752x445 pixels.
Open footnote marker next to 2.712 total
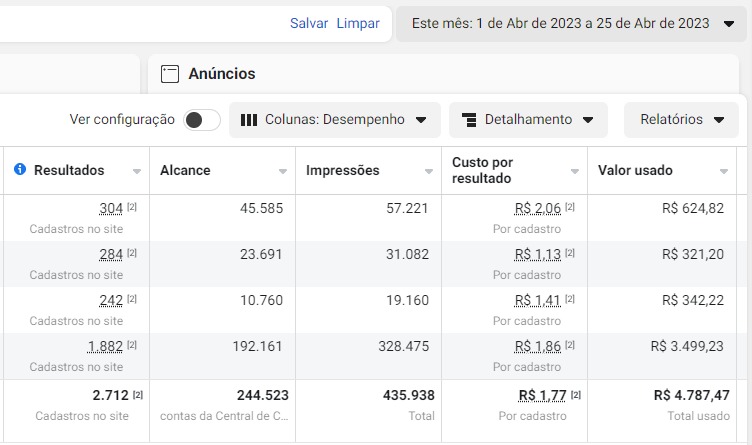(138, 395)
